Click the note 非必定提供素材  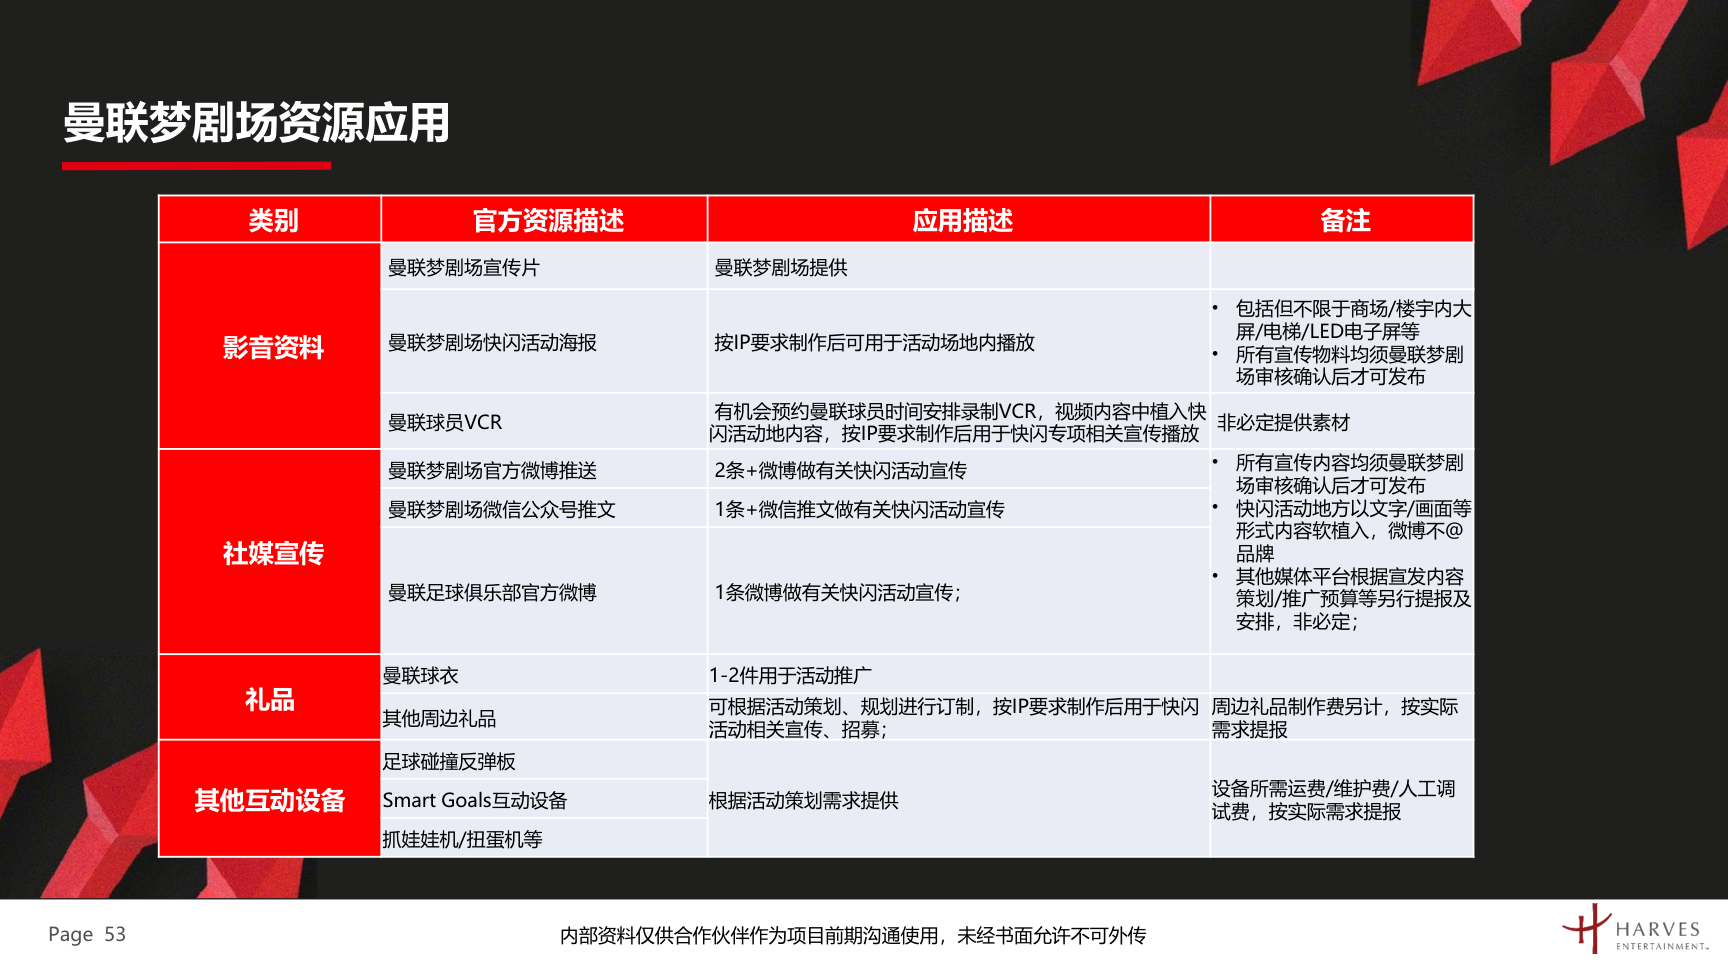1342,422
